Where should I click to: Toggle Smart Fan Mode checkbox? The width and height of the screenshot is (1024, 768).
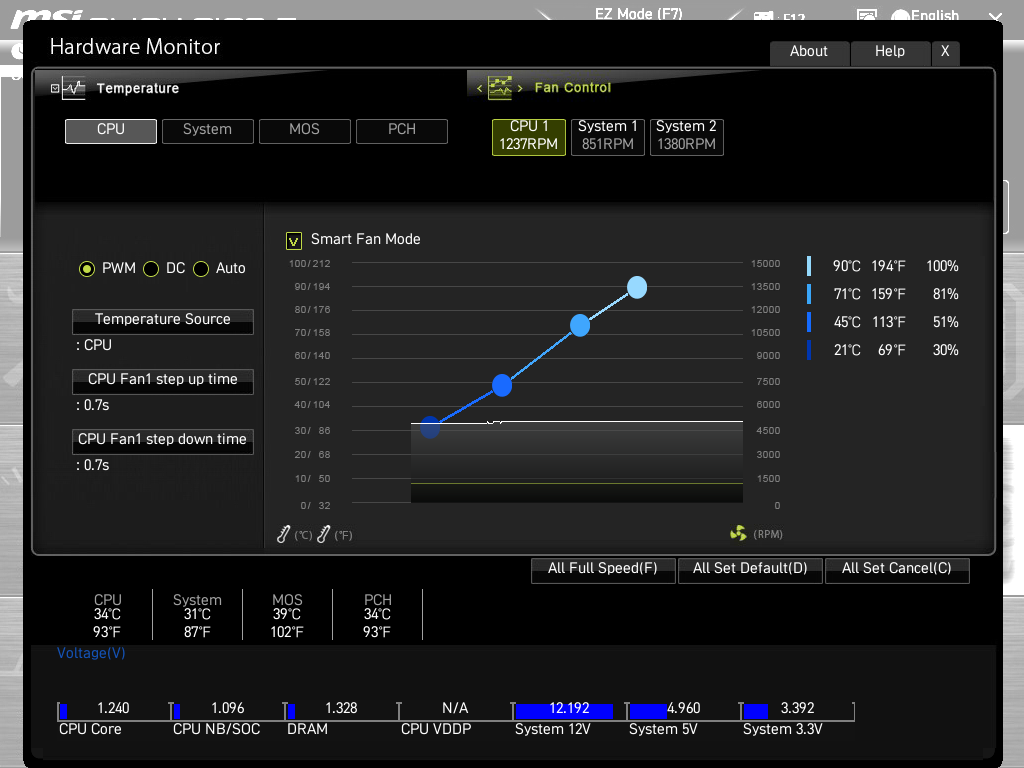[x=294, y=241]
